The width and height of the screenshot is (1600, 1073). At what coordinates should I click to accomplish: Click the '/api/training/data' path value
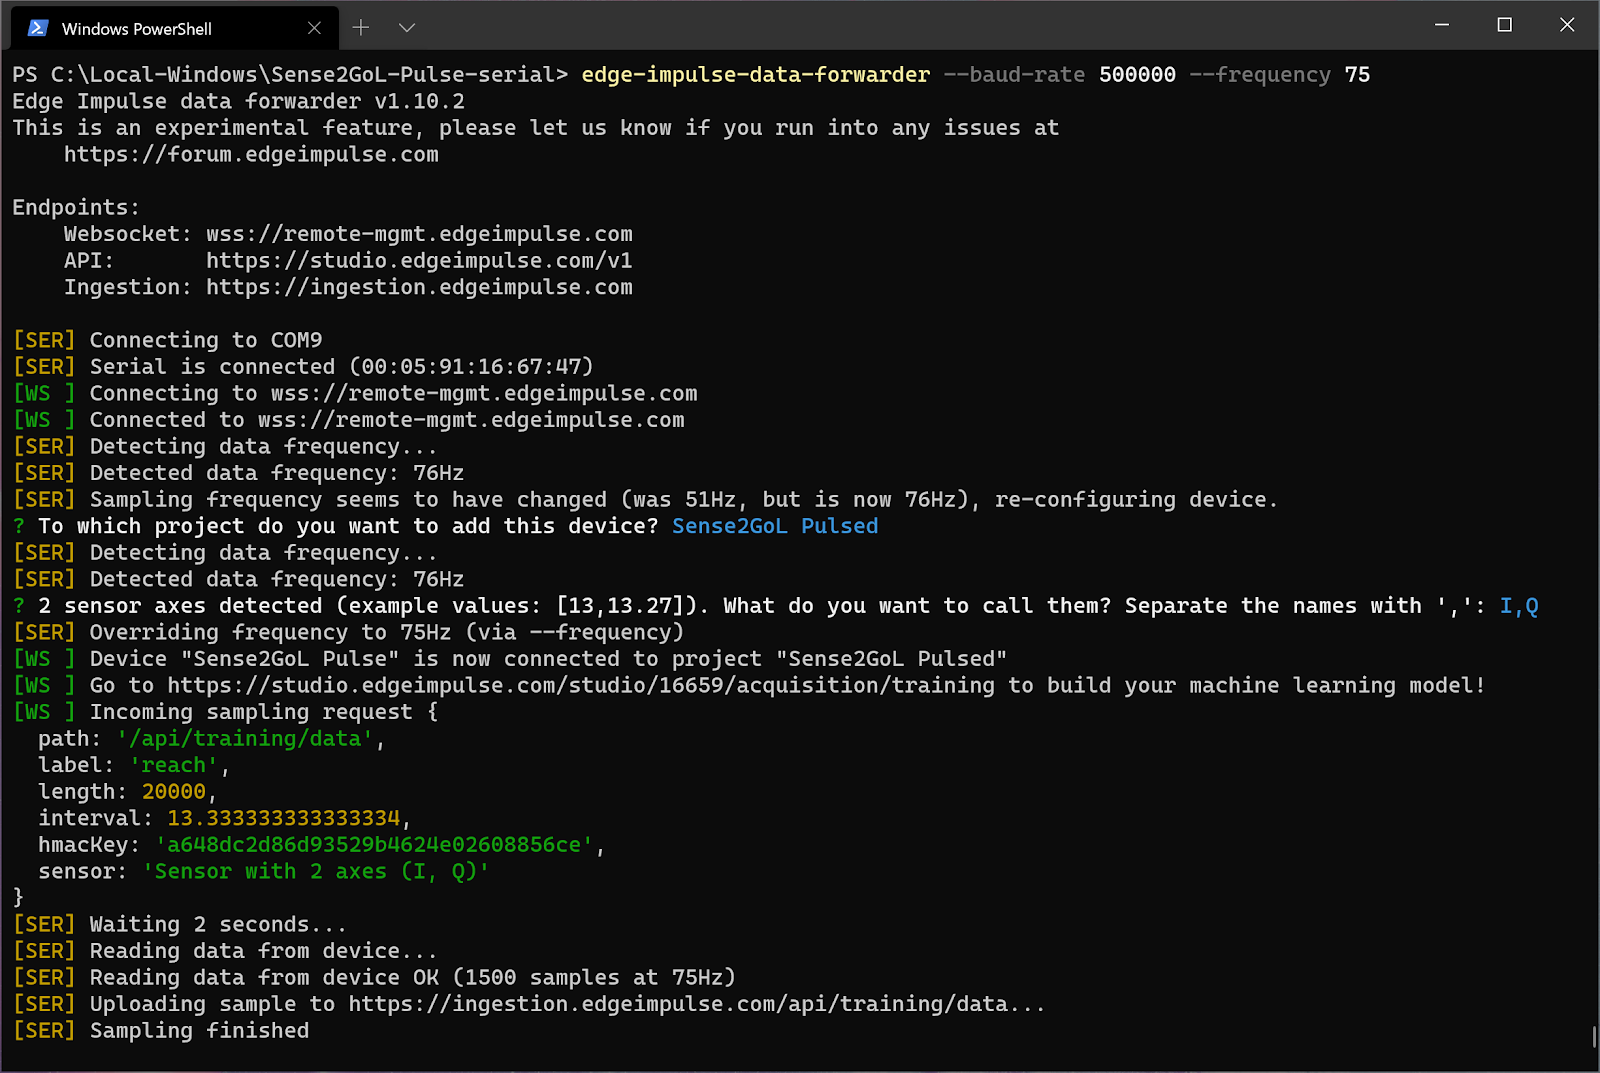(x=245, y=739)
